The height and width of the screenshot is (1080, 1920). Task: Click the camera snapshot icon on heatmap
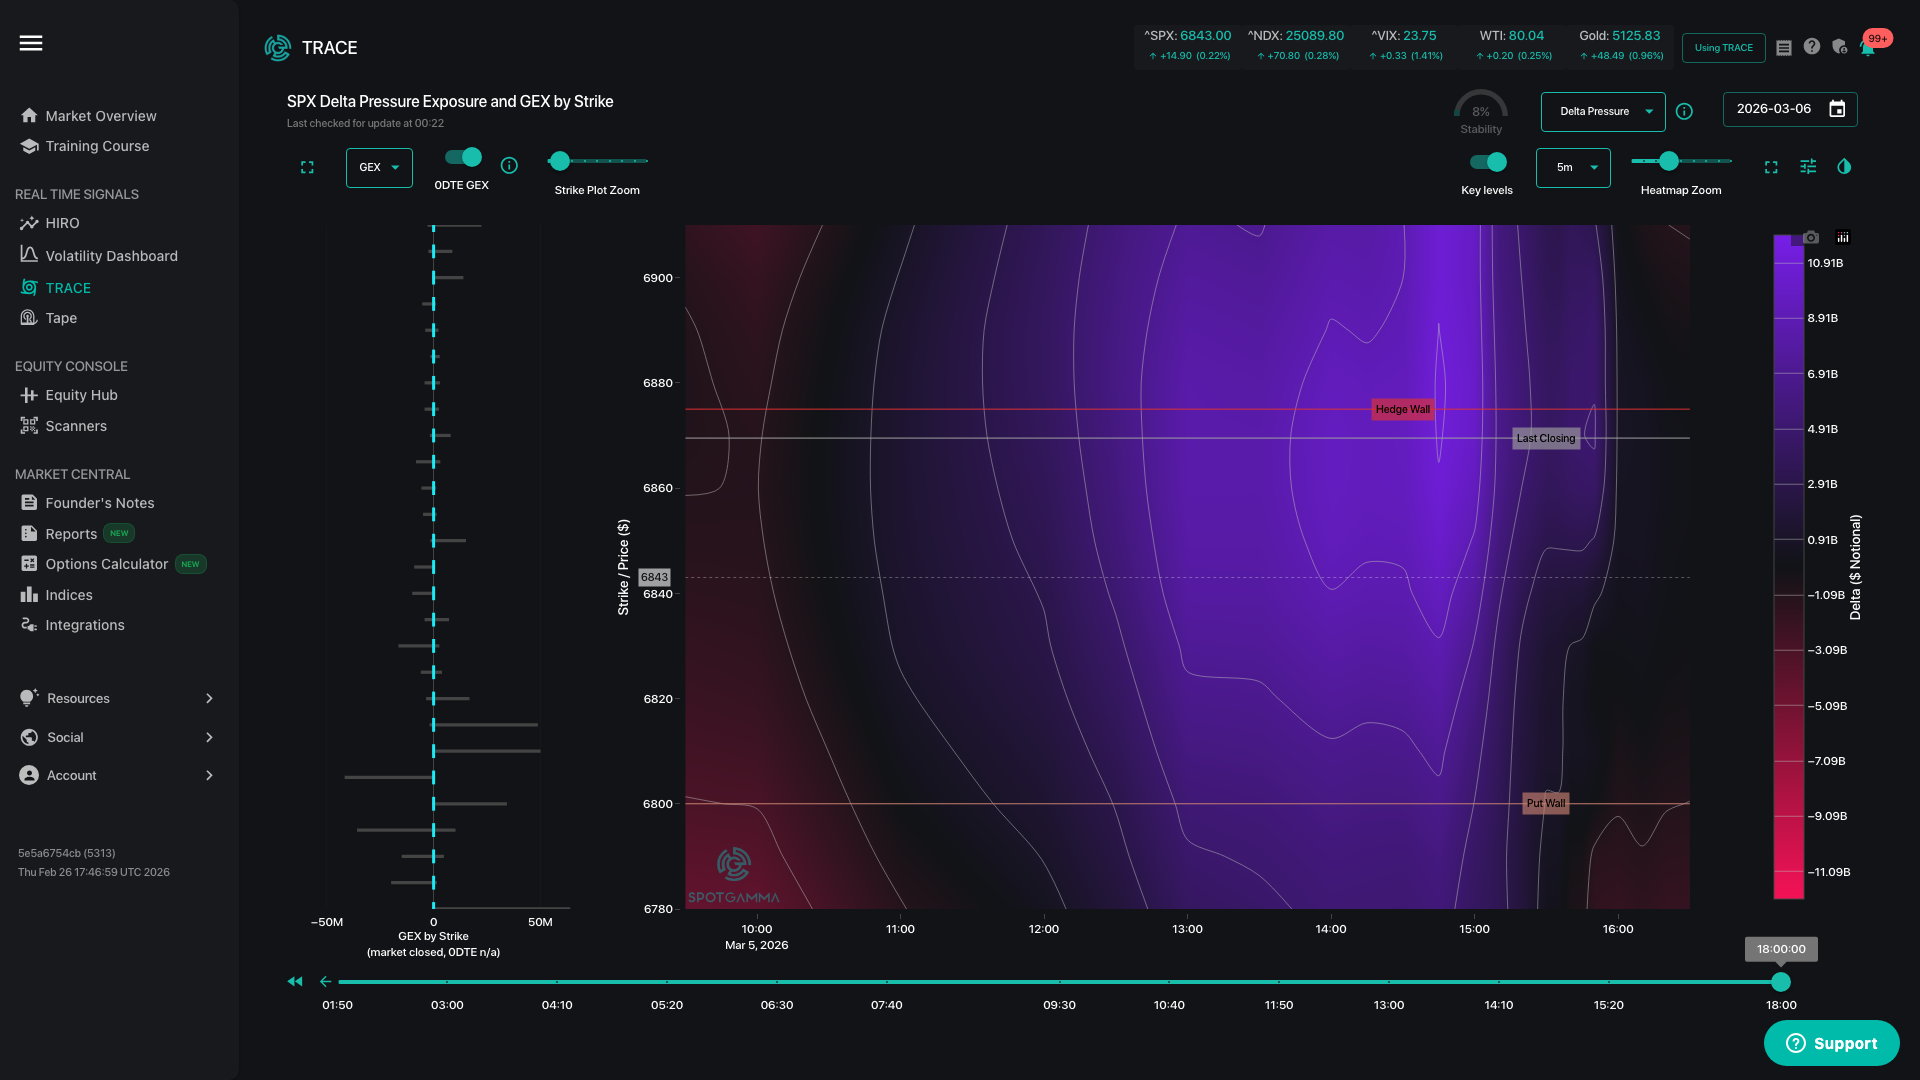pos(1811,238)
